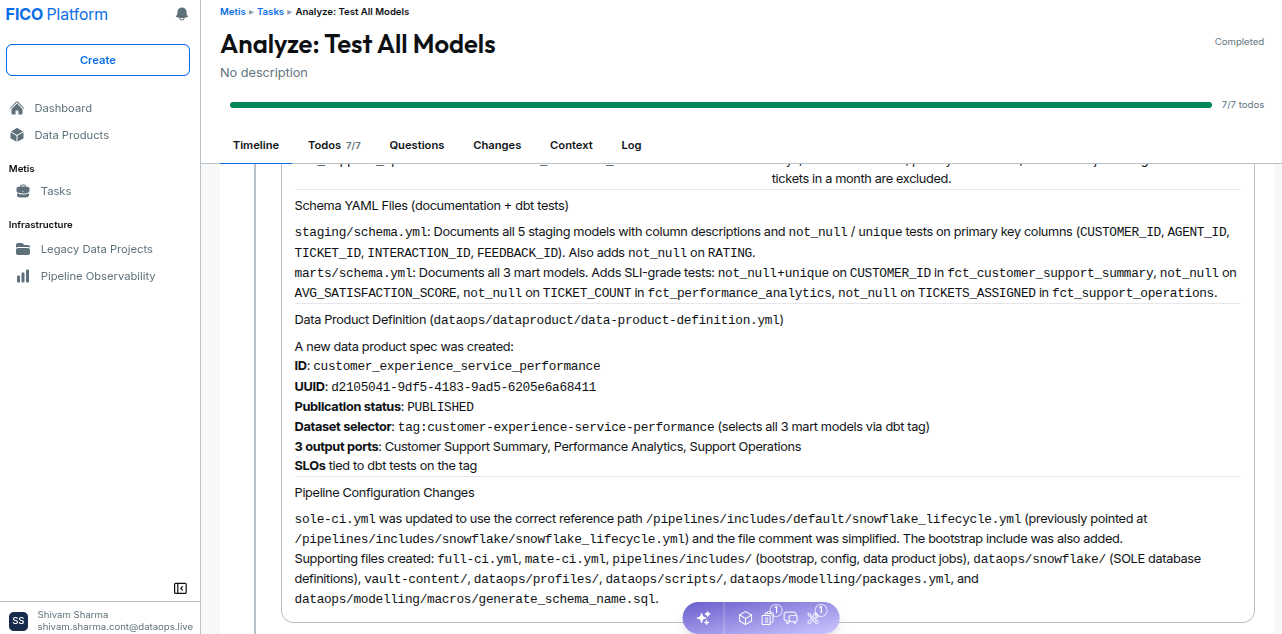Follow the Metis breadcrumb link

[x=232, y=12]
